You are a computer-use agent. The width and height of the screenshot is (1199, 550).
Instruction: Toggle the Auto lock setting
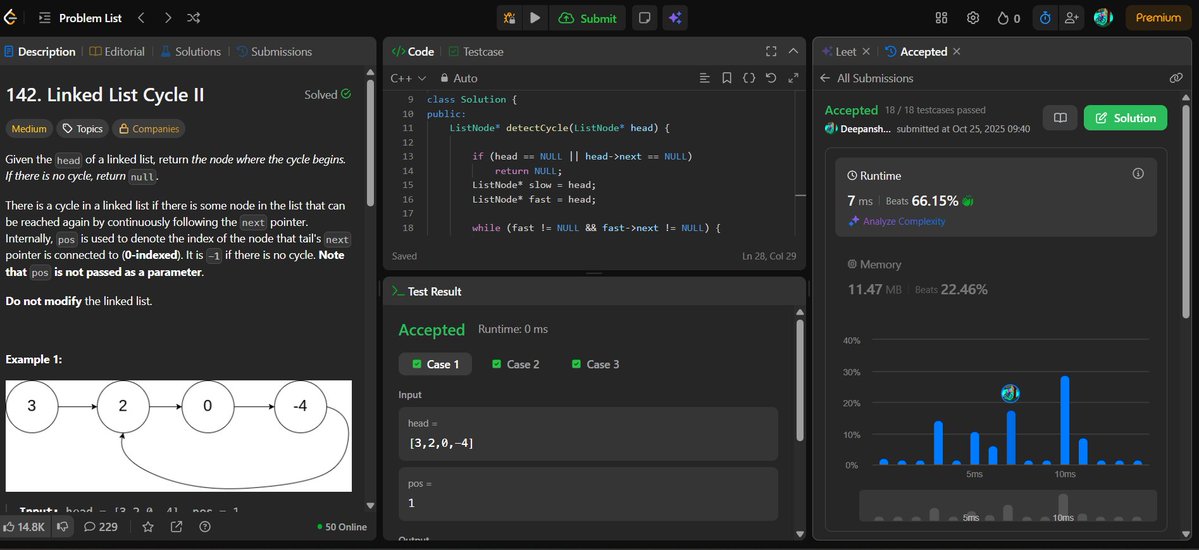[x=459, y=78]
